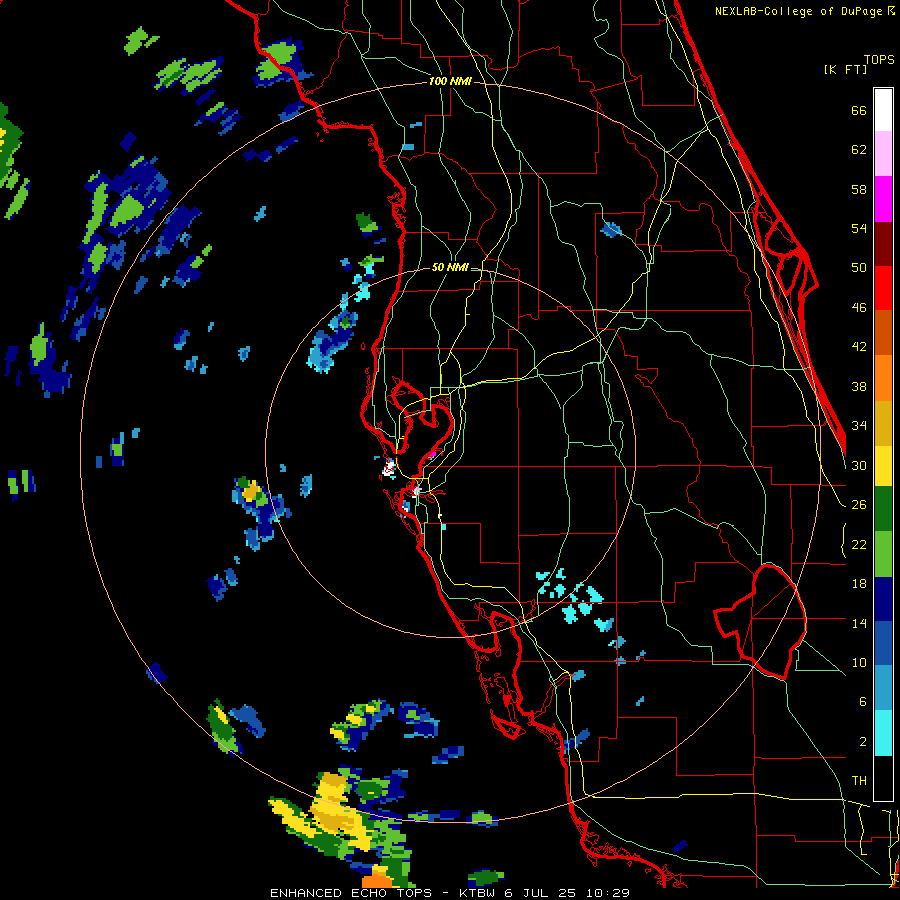Click the 100 NMI range ring label
This screenshot has height=900, width=900.
pos(450,82)
